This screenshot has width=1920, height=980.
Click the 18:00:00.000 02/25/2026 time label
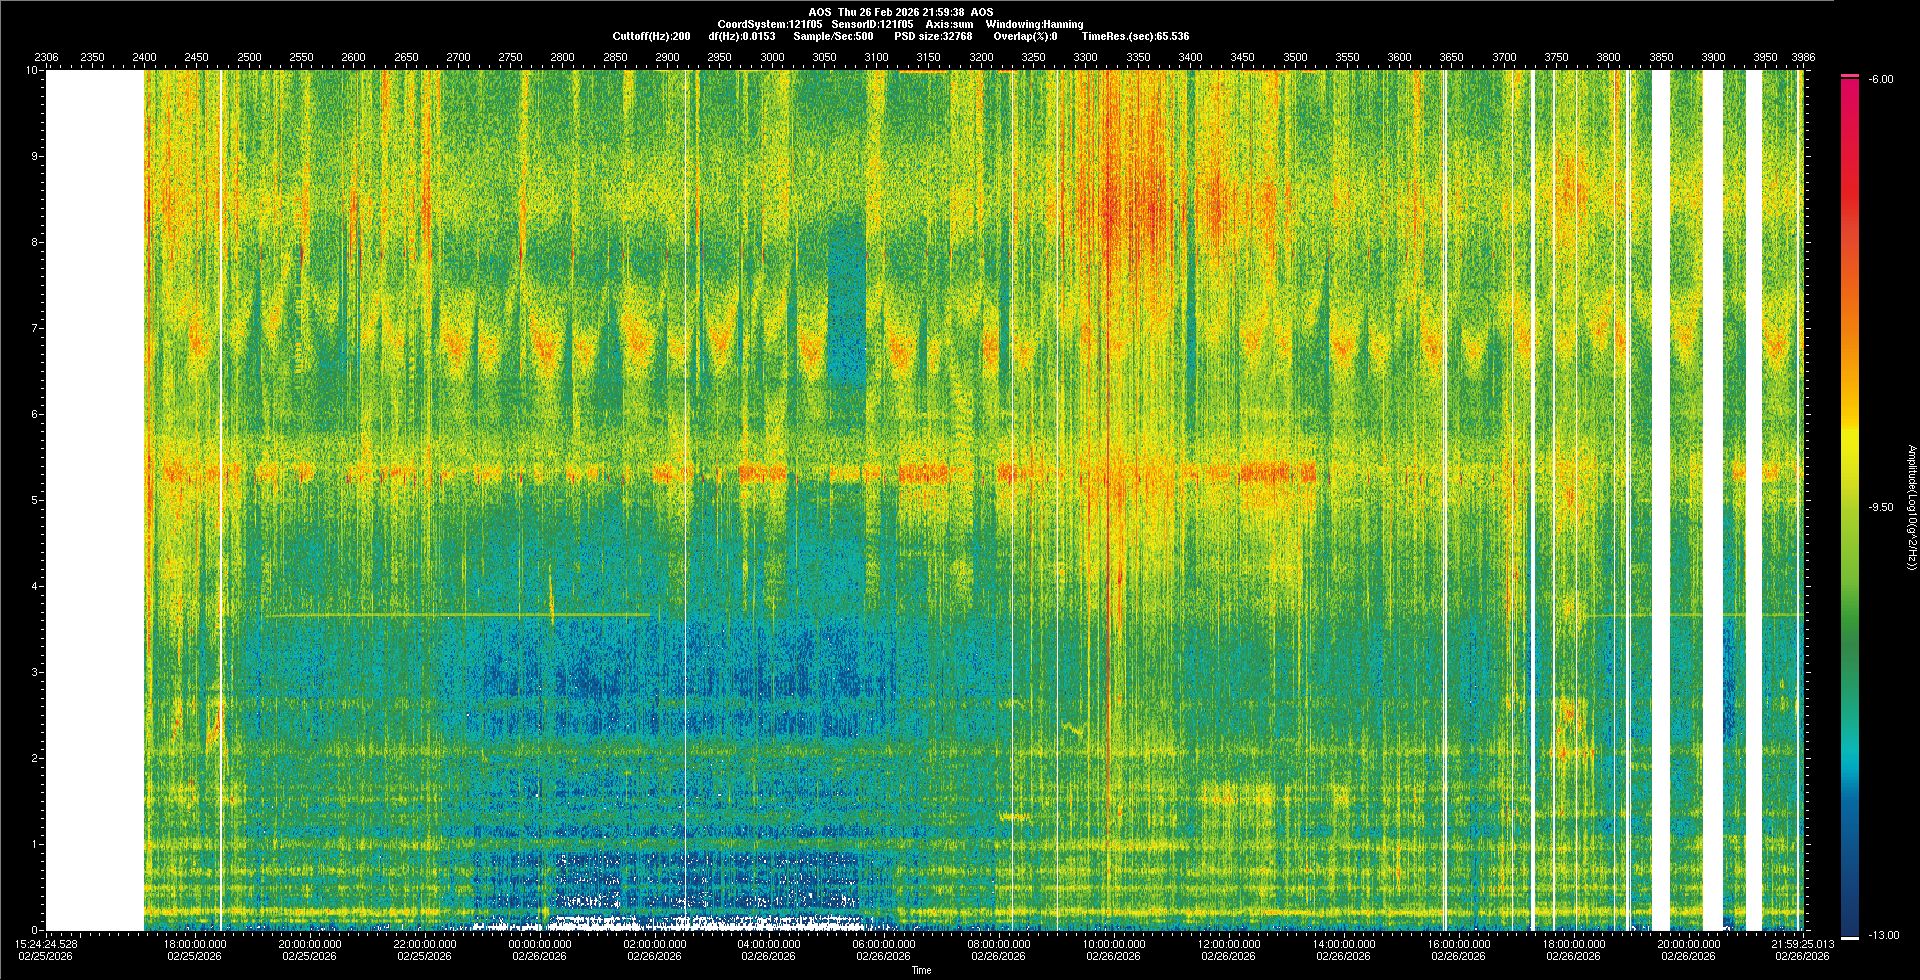[x=195, y=949]
